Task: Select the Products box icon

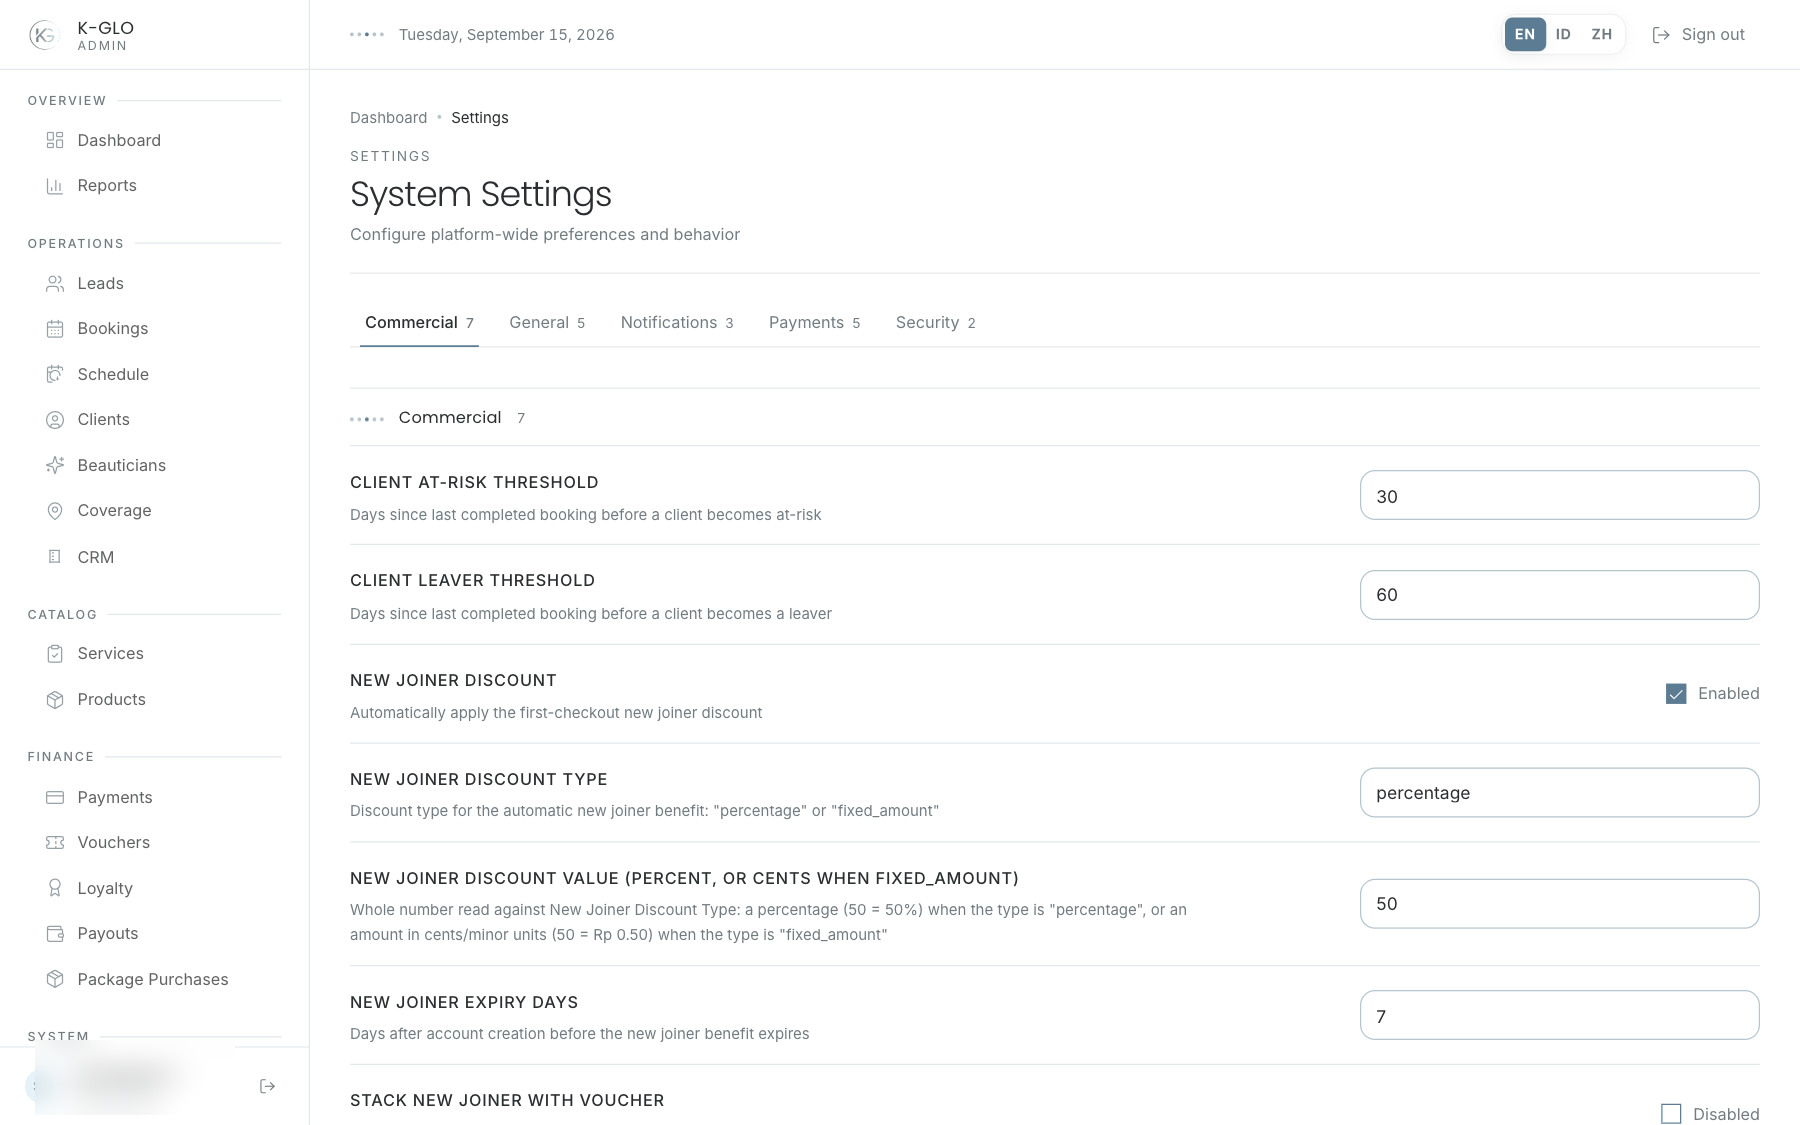Action: (x=55, y=700)
